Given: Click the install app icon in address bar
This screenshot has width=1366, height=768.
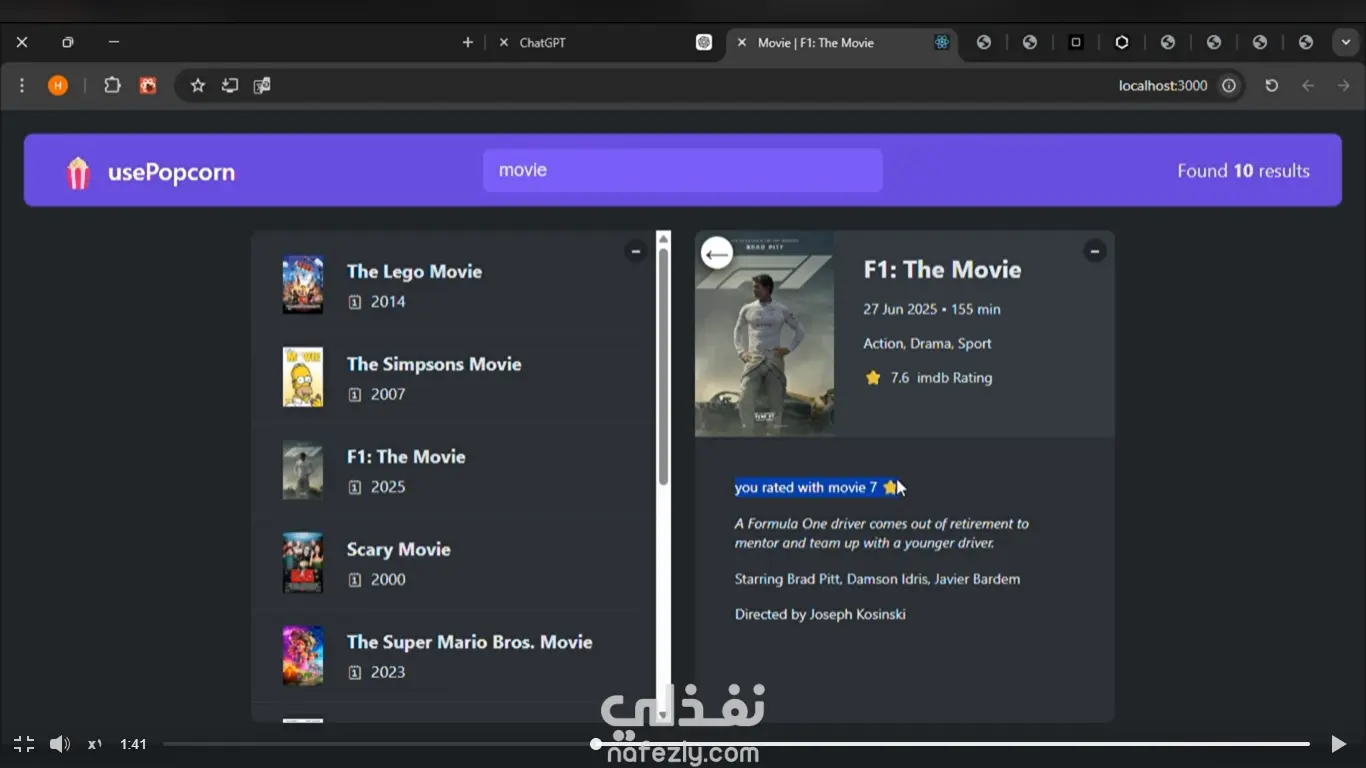Looking at the screenshot, I should click(230, 86).
